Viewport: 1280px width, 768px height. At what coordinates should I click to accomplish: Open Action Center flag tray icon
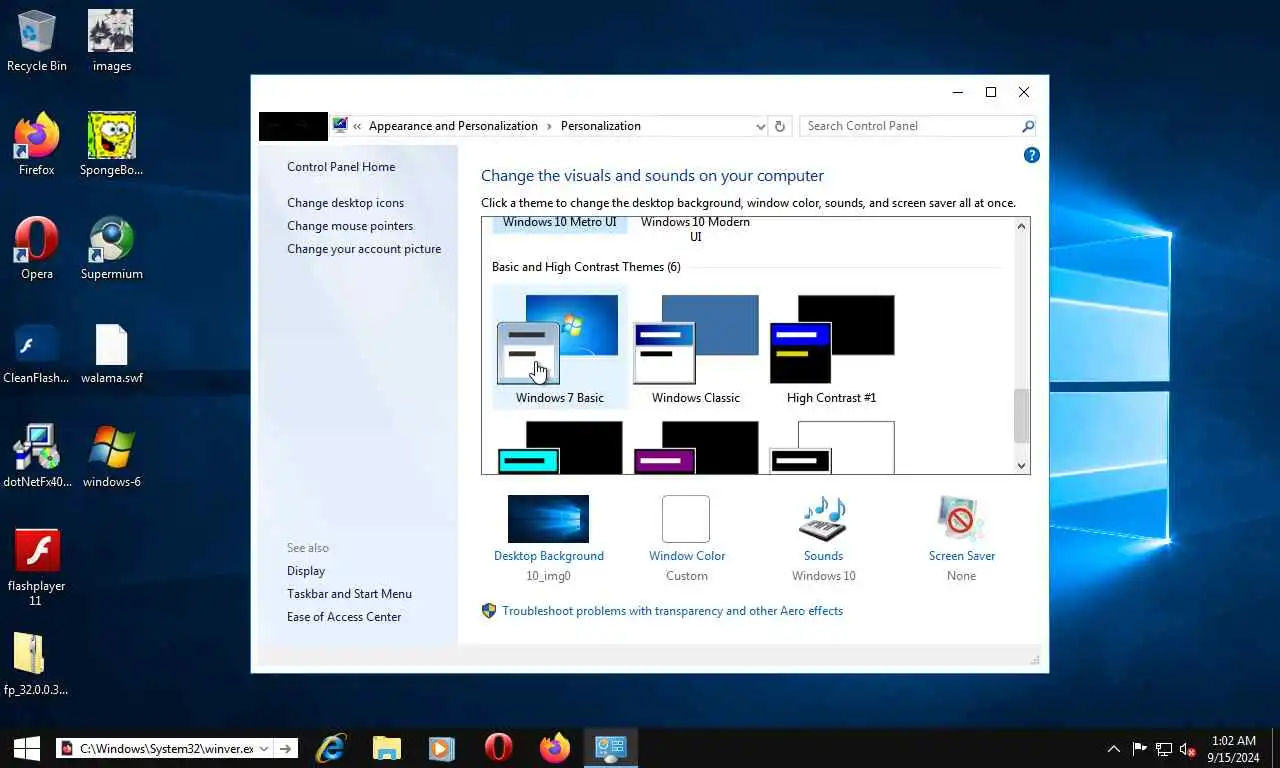pyautogui.click(x=1139, y=749)
